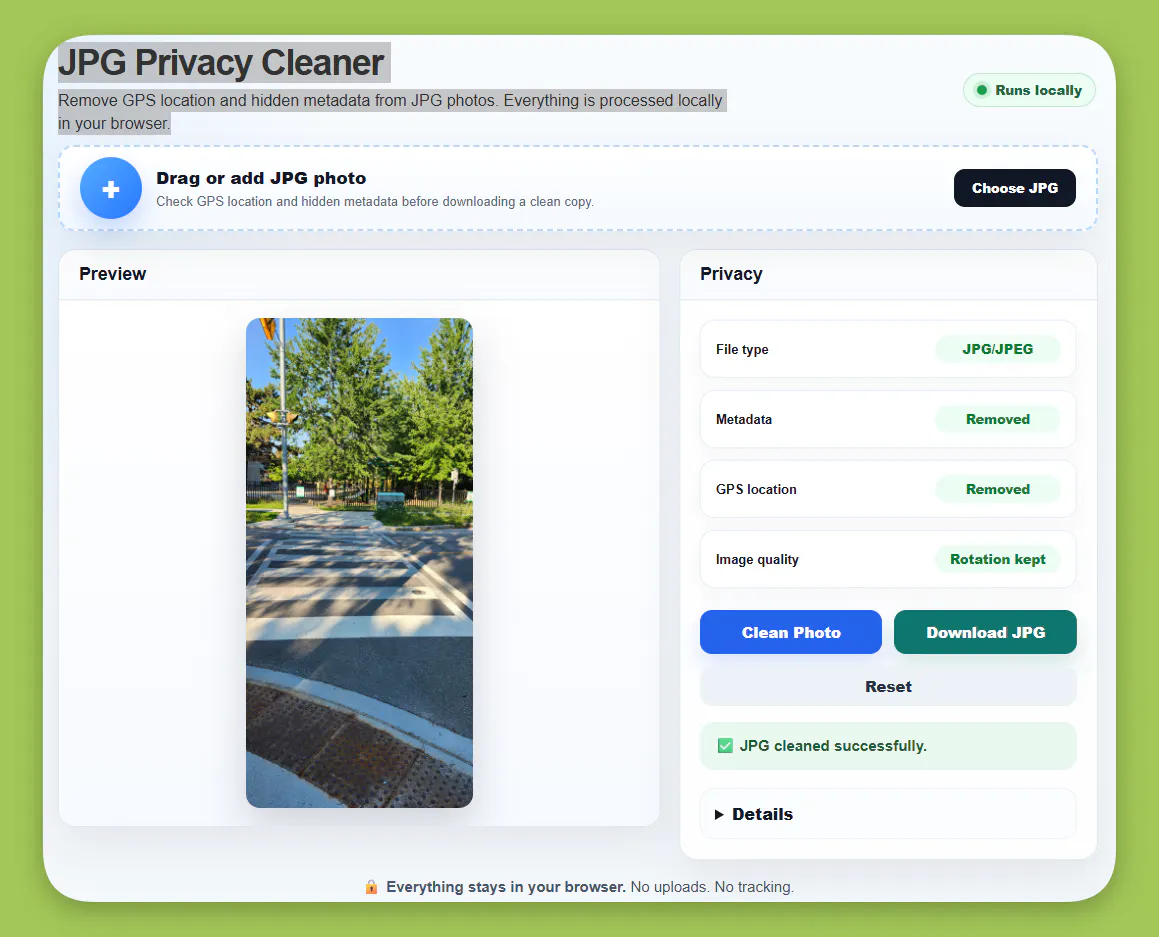Click Everything stays in your browser text

[506, 887]
